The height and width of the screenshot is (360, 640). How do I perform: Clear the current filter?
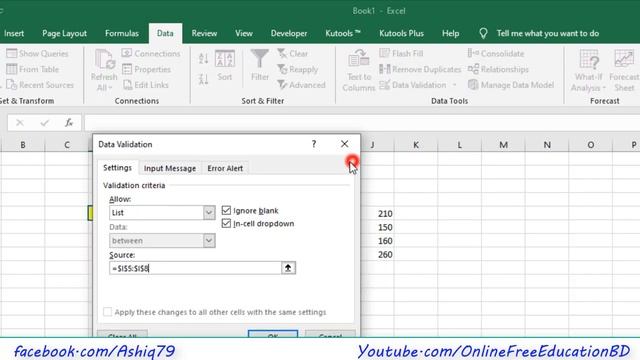click(292, 53)
